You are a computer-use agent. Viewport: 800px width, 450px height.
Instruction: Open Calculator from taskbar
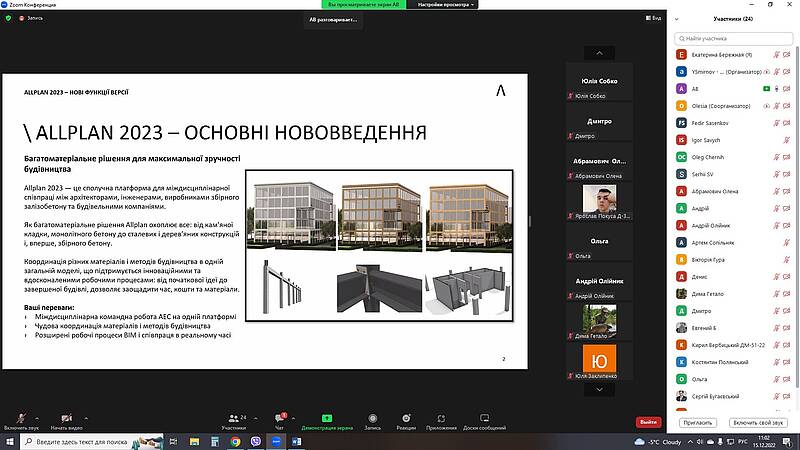(215, 442)
